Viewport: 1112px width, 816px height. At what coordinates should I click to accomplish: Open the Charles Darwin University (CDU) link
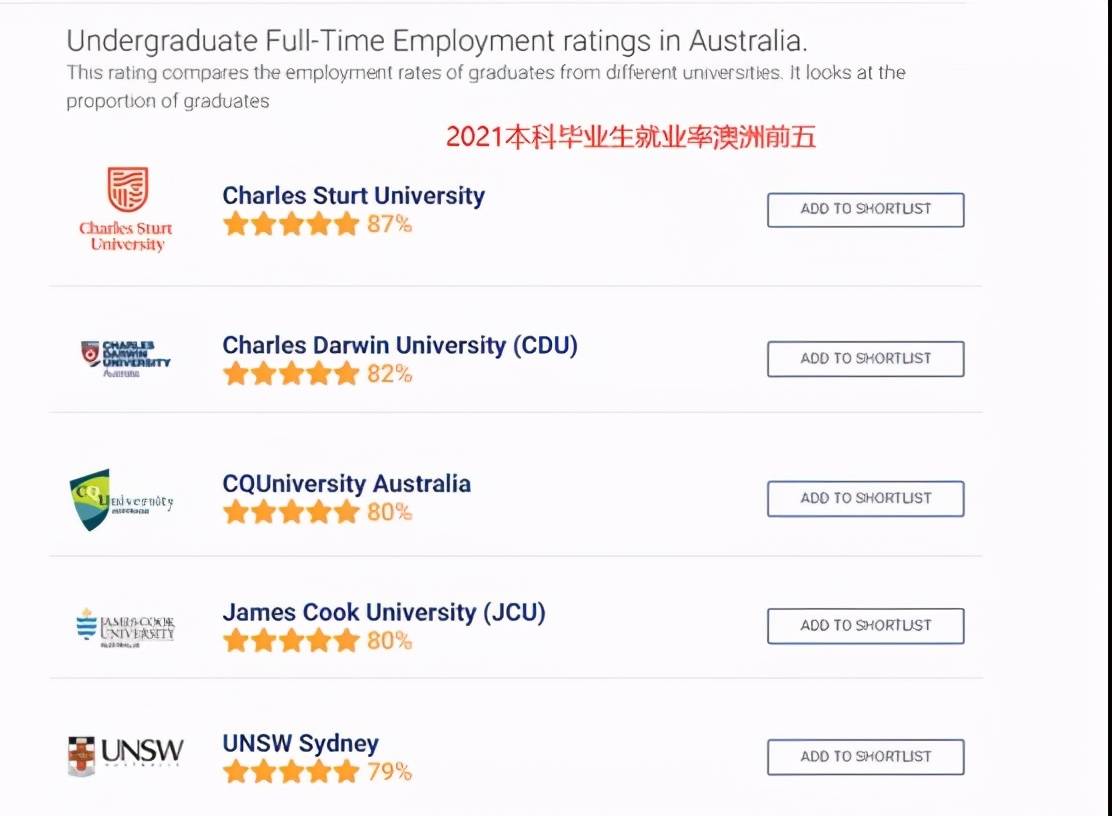399,344
